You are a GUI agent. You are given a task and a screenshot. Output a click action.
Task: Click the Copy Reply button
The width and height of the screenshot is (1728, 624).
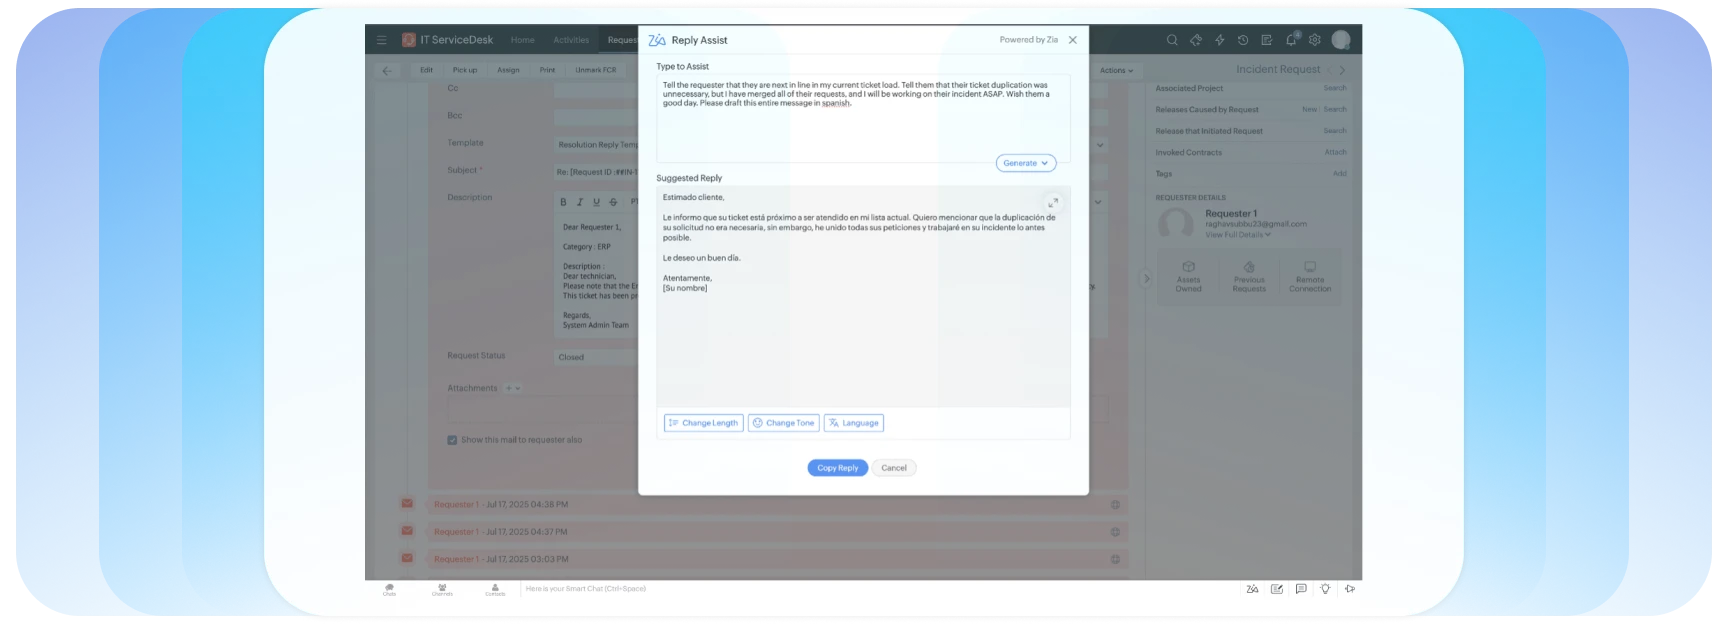[838, 468]
